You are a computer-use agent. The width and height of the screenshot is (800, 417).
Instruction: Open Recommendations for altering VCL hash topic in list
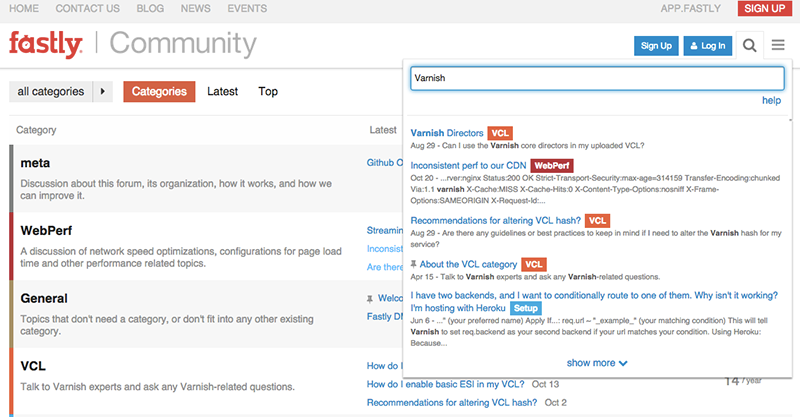pyautogui.click(x=452, y=403)
